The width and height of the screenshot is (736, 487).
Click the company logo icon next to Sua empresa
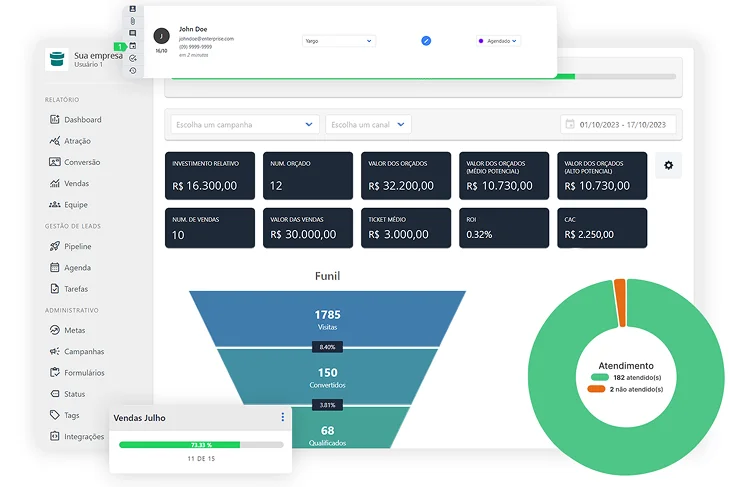pyautogui.click(x=58, y=60)
